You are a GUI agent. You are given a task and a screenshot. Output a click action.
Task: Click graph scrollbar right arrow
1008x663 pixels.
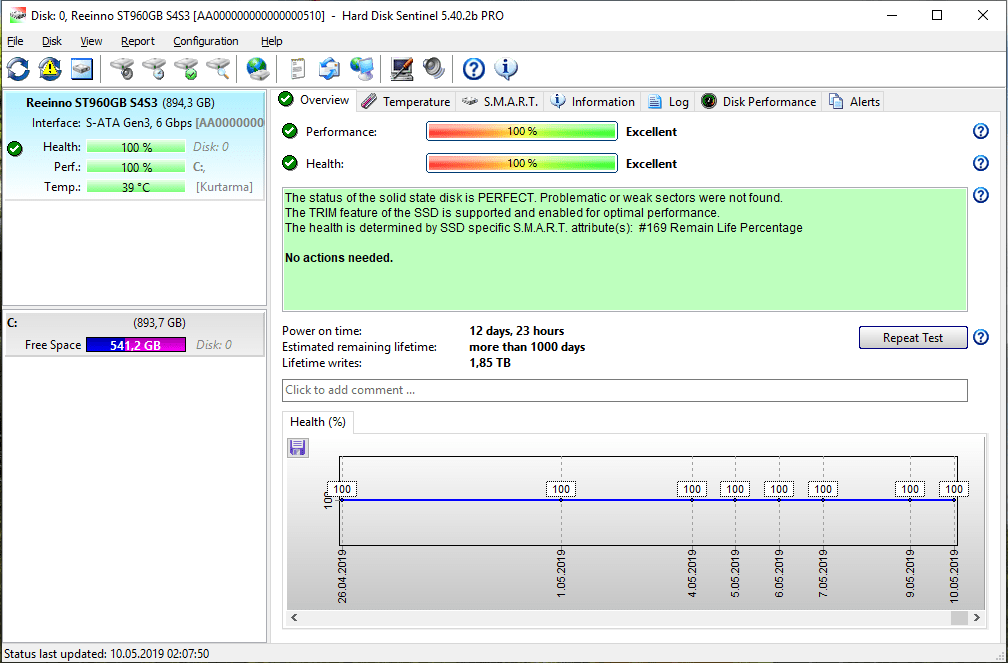coord(976,617)
